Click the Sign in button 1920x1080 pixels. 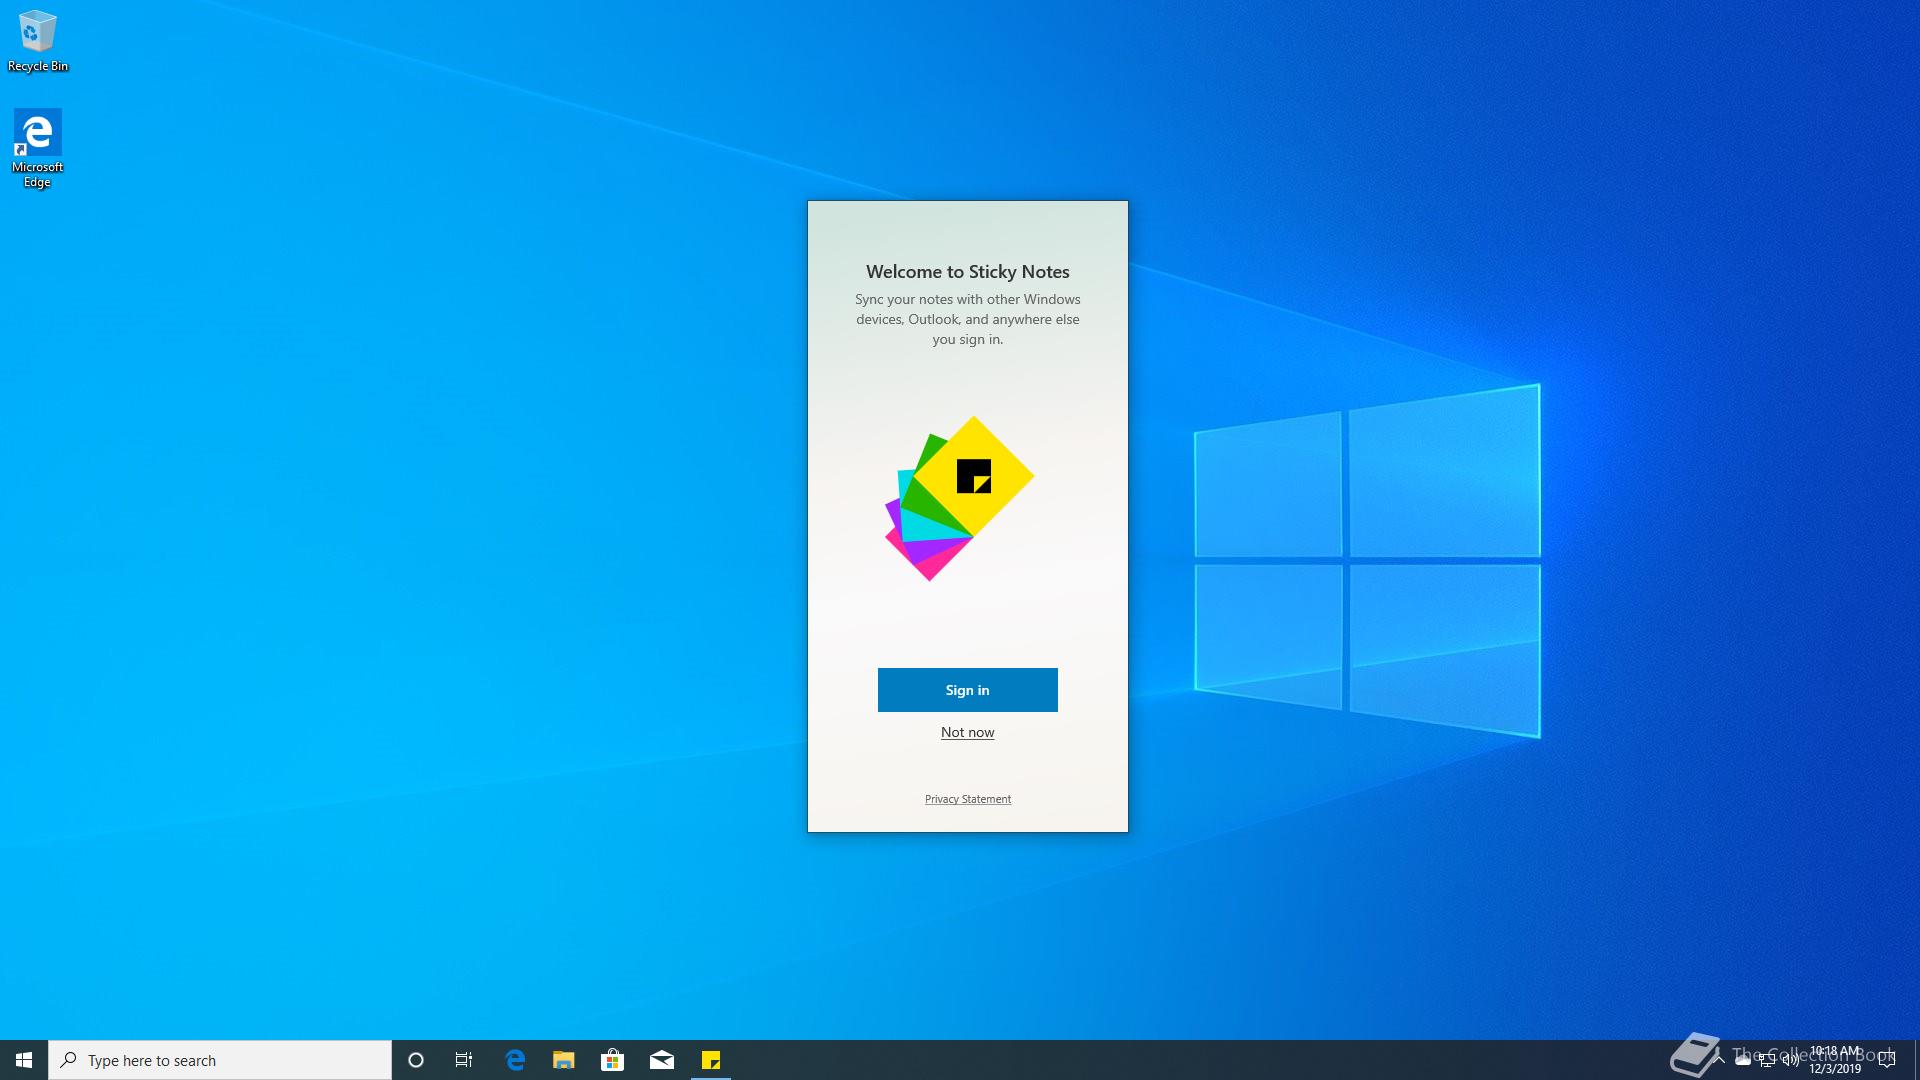point(967,690)
